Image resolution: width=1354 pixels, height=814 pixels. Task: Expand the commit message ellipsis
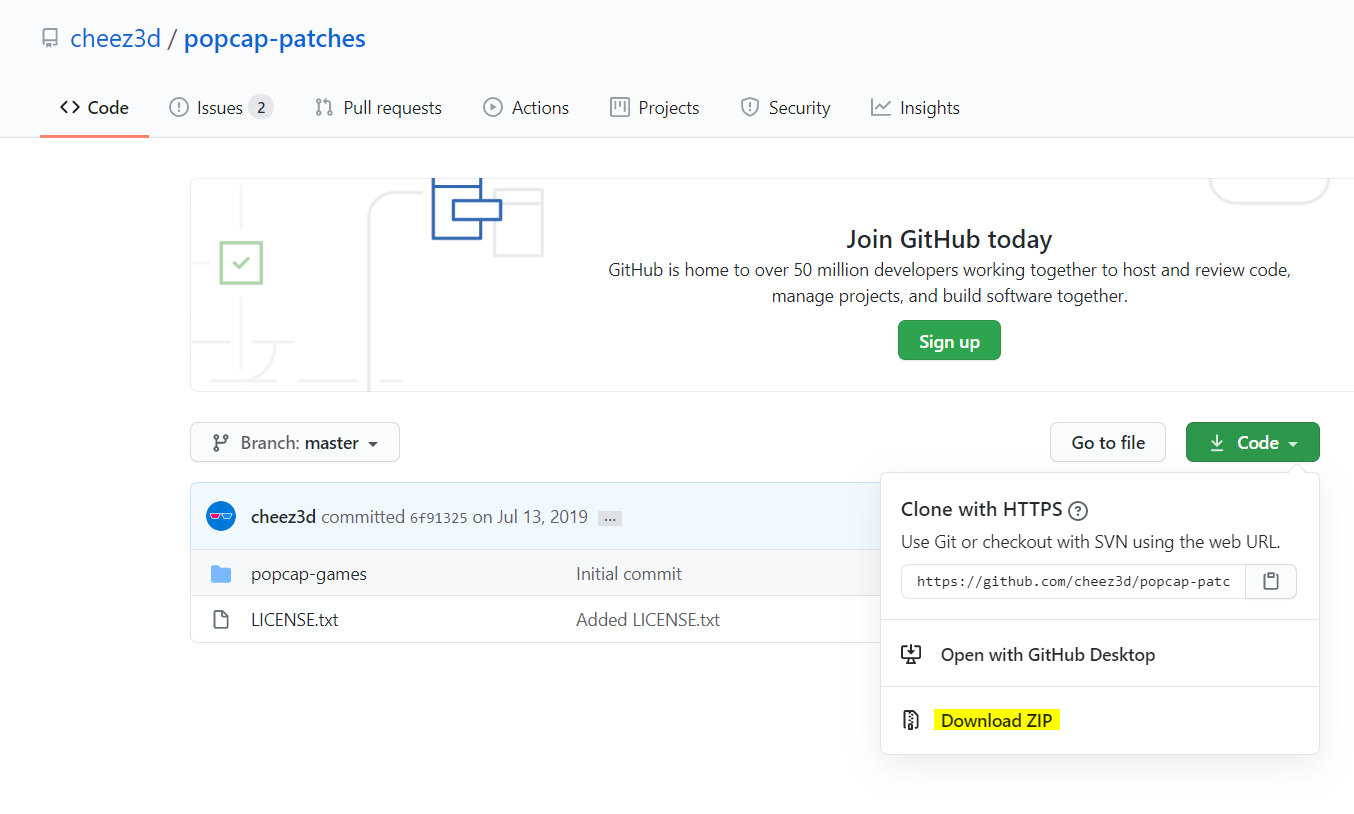610,518
